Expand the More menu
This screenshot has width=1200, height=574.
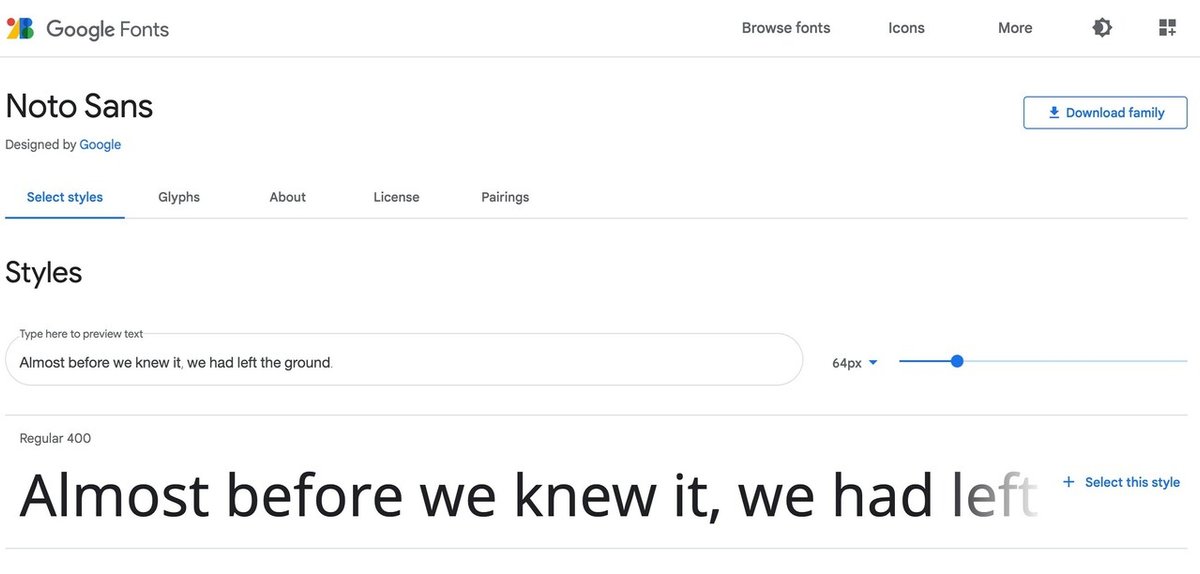pyautogui.click(x=1015, y=28)
